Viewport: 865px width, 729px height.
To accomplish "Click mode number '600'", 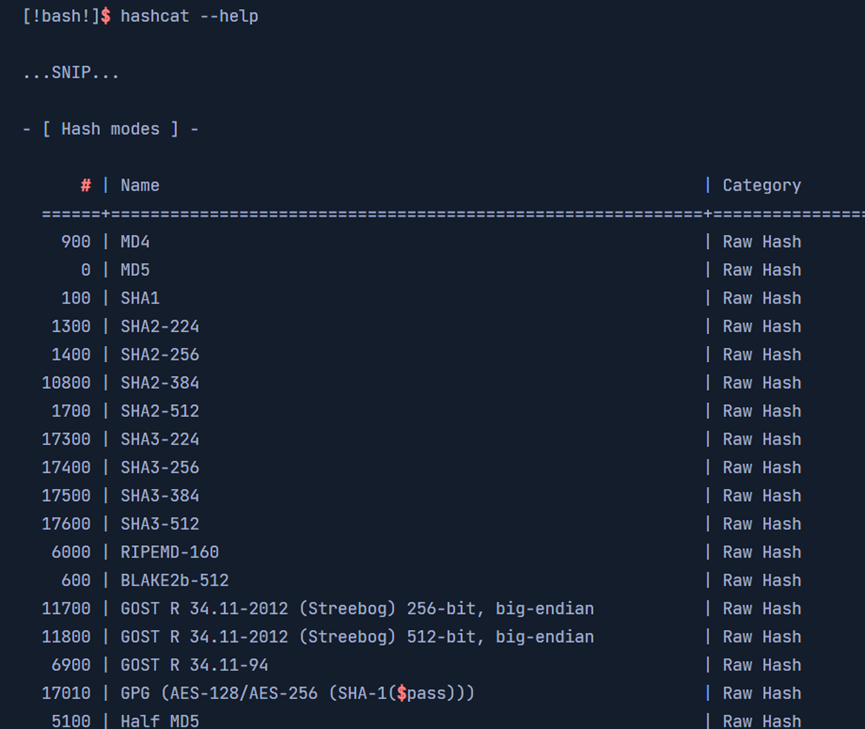I will coord(76,580).
